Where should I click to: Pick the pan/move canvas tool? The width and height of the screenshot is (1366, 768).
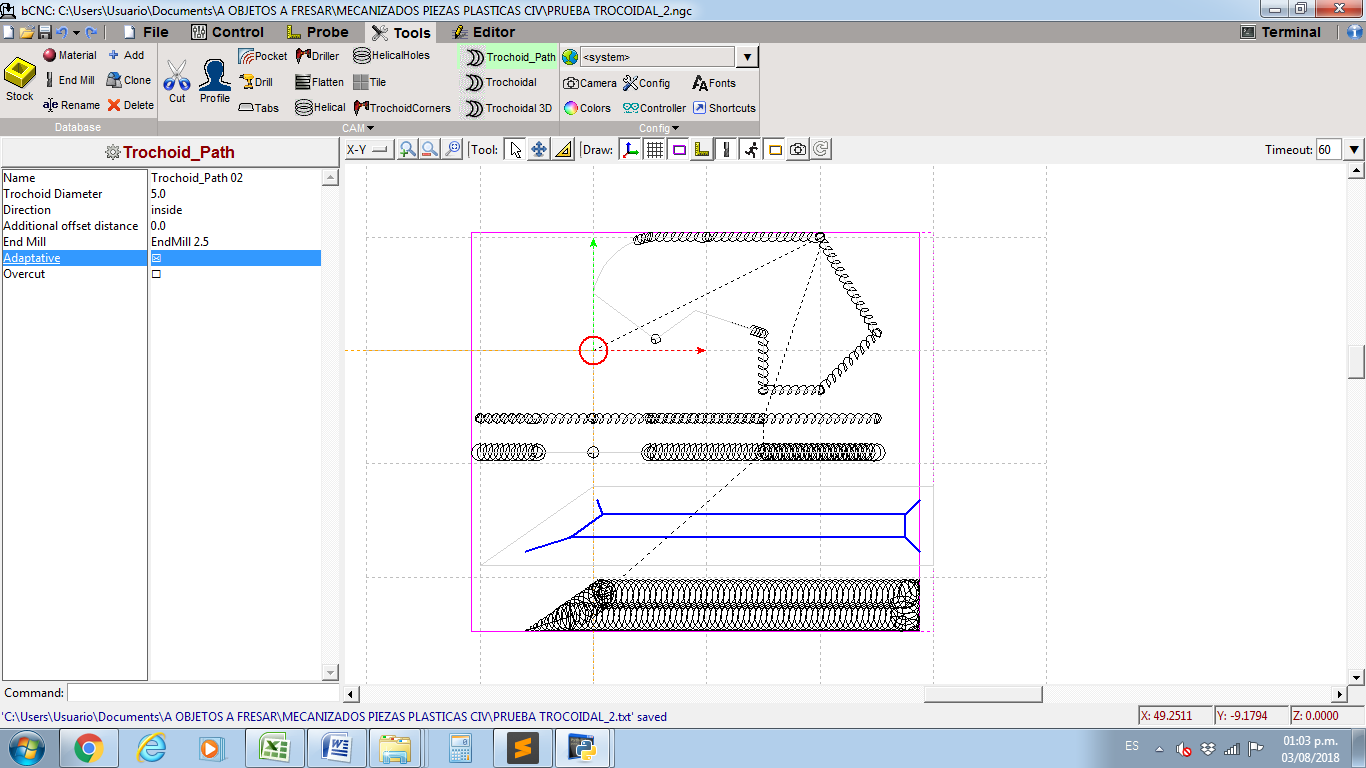point(539,150)
